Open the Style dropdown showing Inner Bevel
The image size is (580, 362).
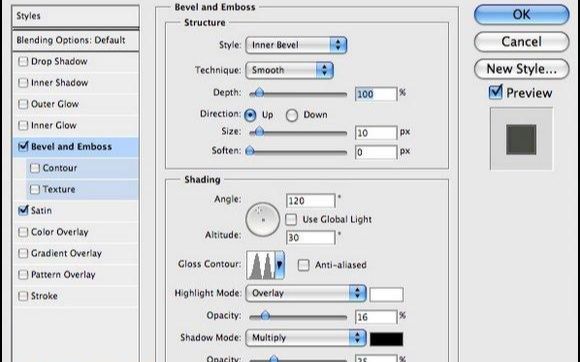(296, 45)
